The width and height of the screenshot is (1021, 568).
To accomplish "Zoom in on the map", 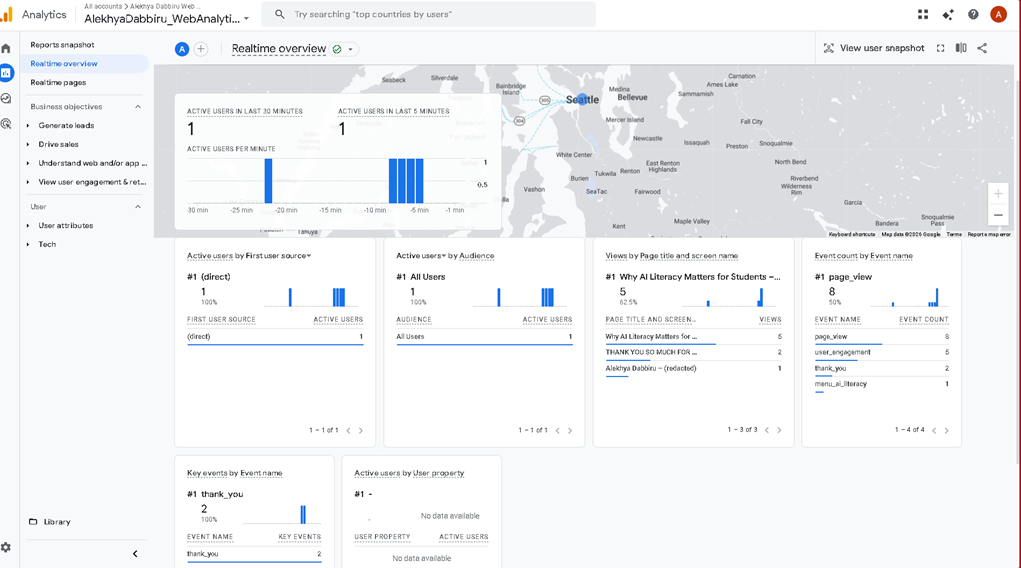I will [x=998, y=193].
